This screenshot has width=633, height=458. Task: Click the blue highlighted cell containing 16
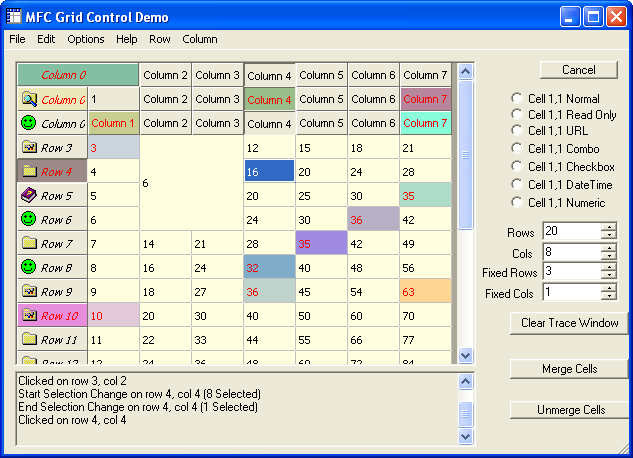268,171
